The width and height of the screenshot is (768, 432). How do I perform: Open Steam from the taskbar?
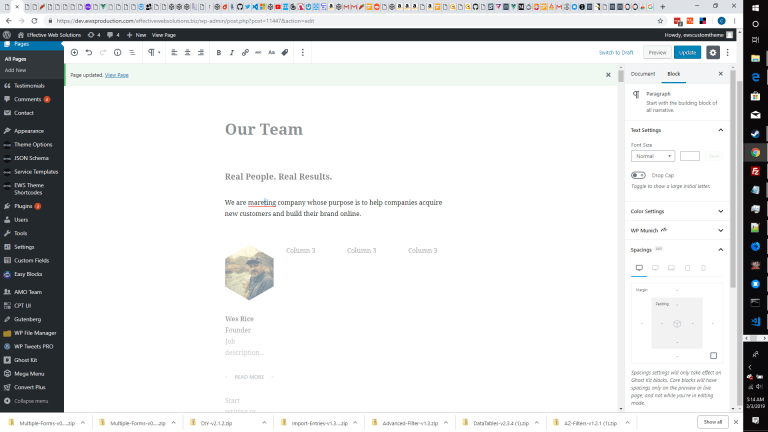[x=755, y=134]
